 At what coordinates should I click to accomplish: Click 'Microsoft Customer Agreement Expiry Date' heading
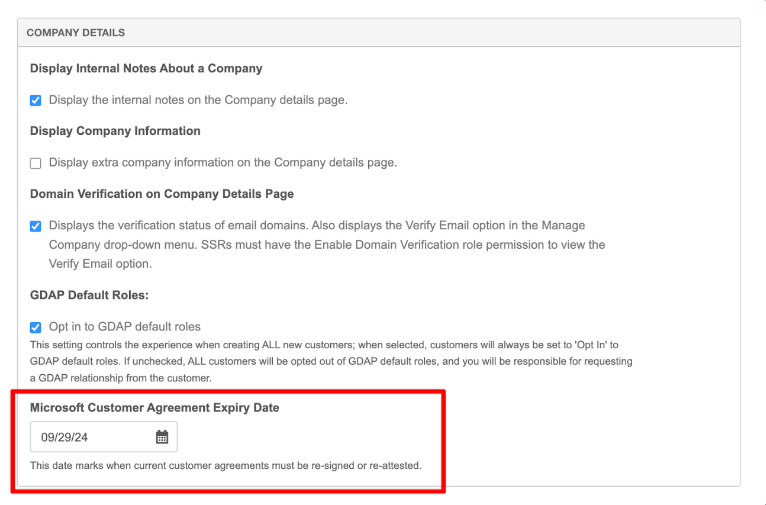155,408
